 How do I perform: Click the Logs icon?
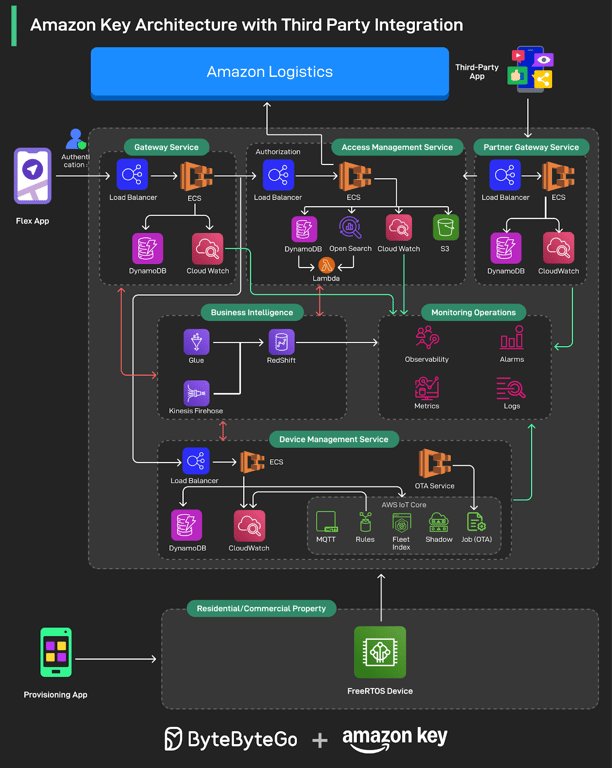coord(511,387)
